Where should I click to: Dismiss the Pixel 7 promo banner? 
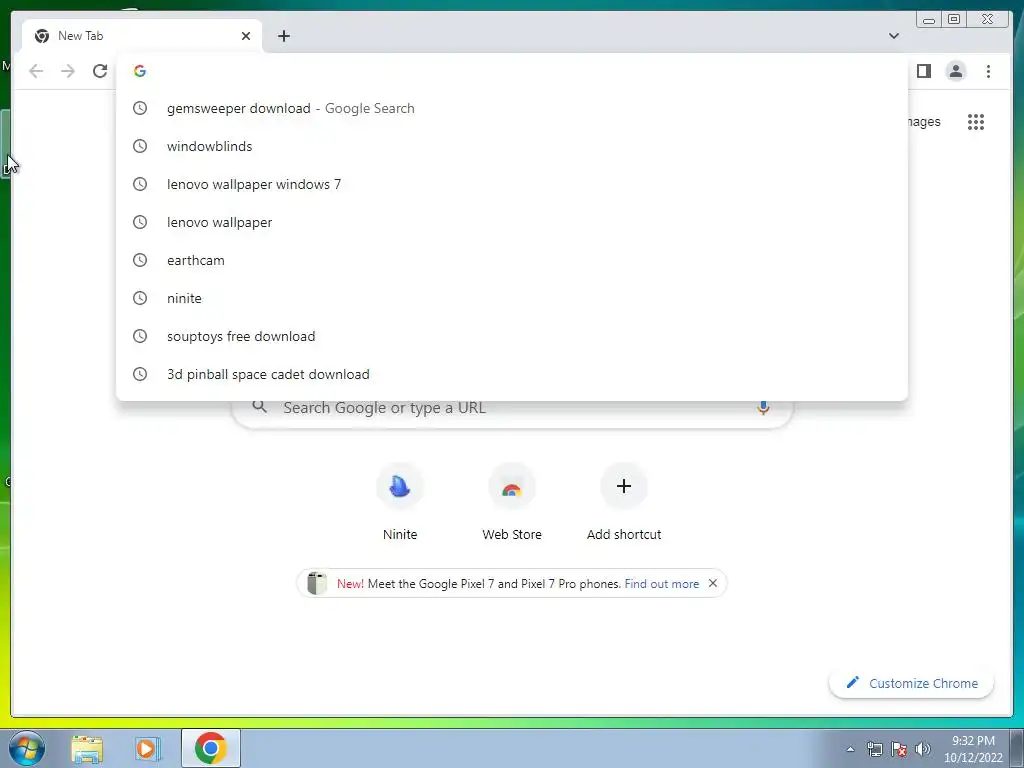click(713, 583)
